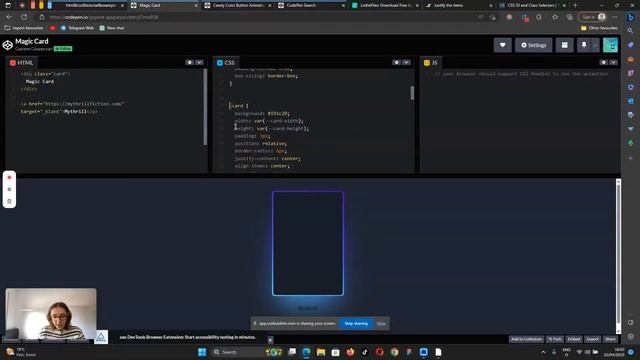The width and height of the screenshot is (640, 360).
Task: Open the Bing sidebar icon
Action: tap(631, 17)
